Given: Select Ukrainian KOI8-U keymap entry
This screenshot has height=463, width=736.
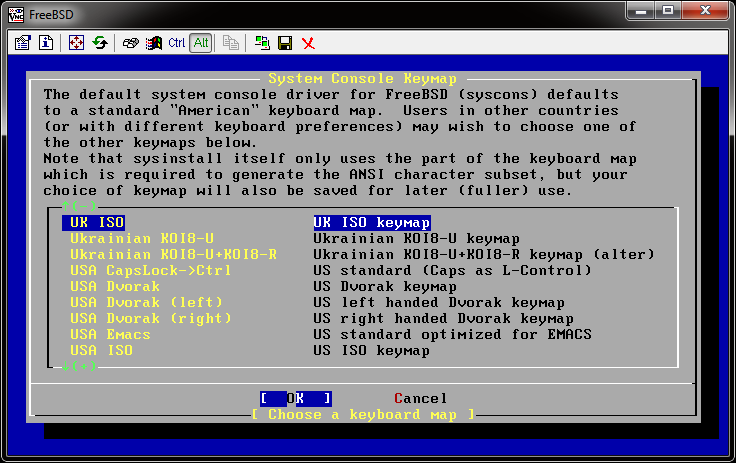Looking at the screenshot, I should [x=142, y=239].
